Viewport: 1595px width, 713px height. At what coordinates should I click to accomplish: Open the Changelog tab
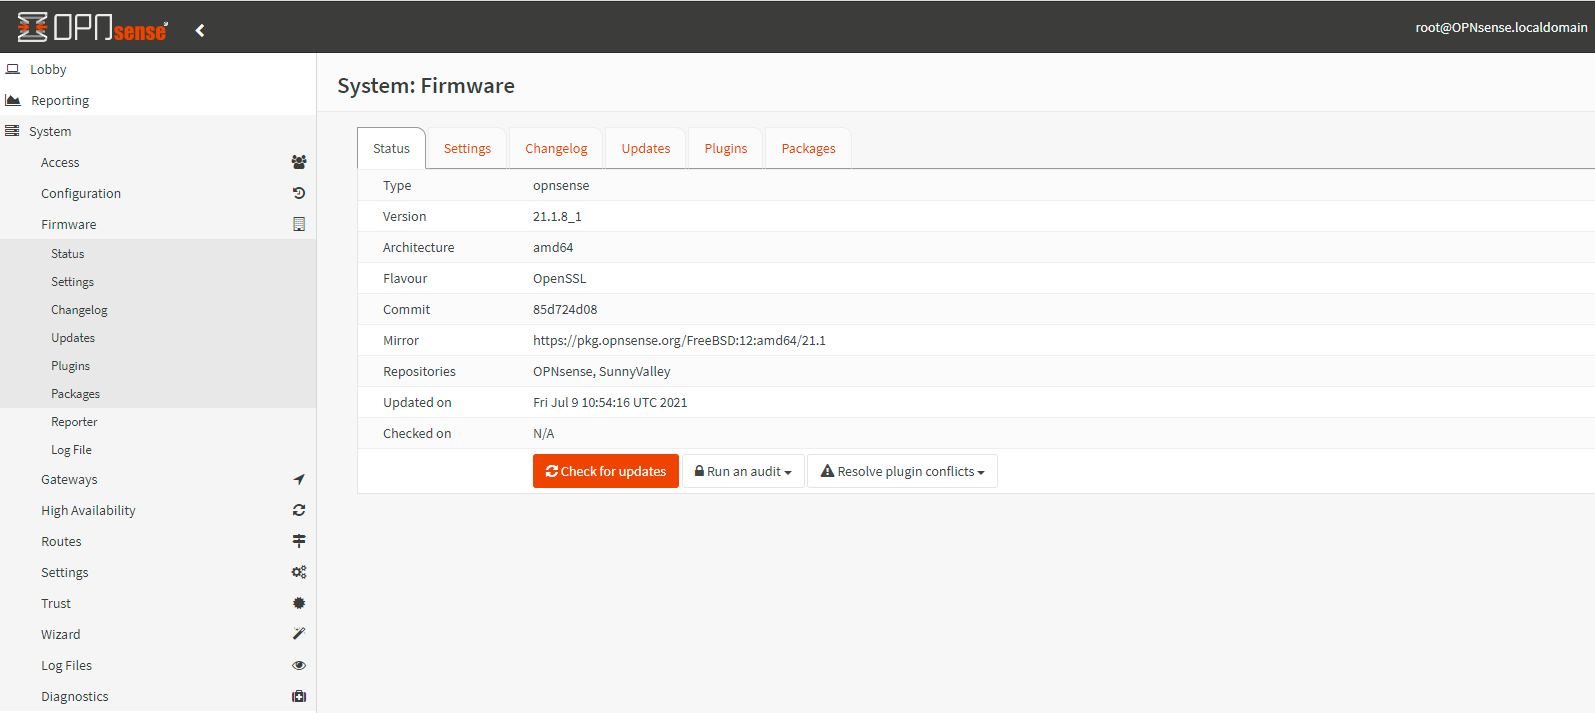pos(556,148)
